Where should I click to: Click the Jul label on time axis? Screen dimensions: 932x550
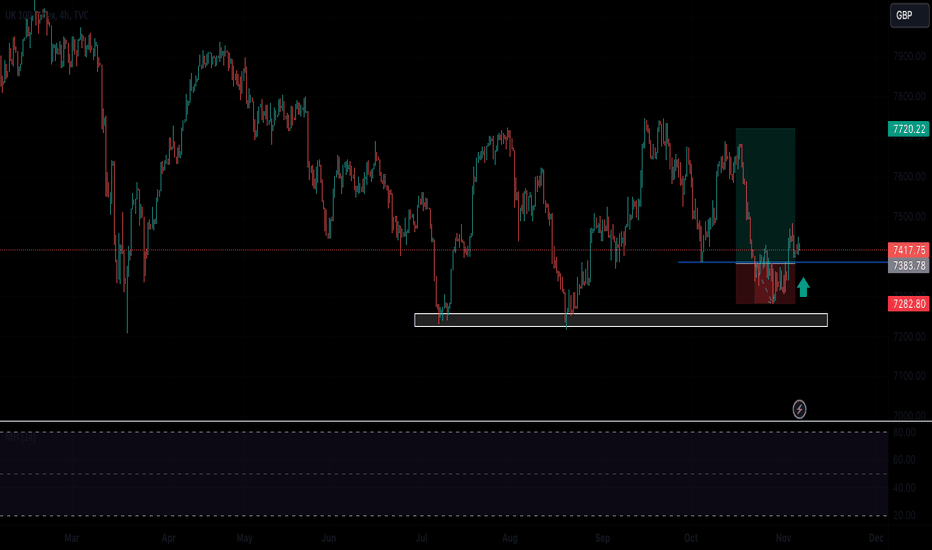421,538
